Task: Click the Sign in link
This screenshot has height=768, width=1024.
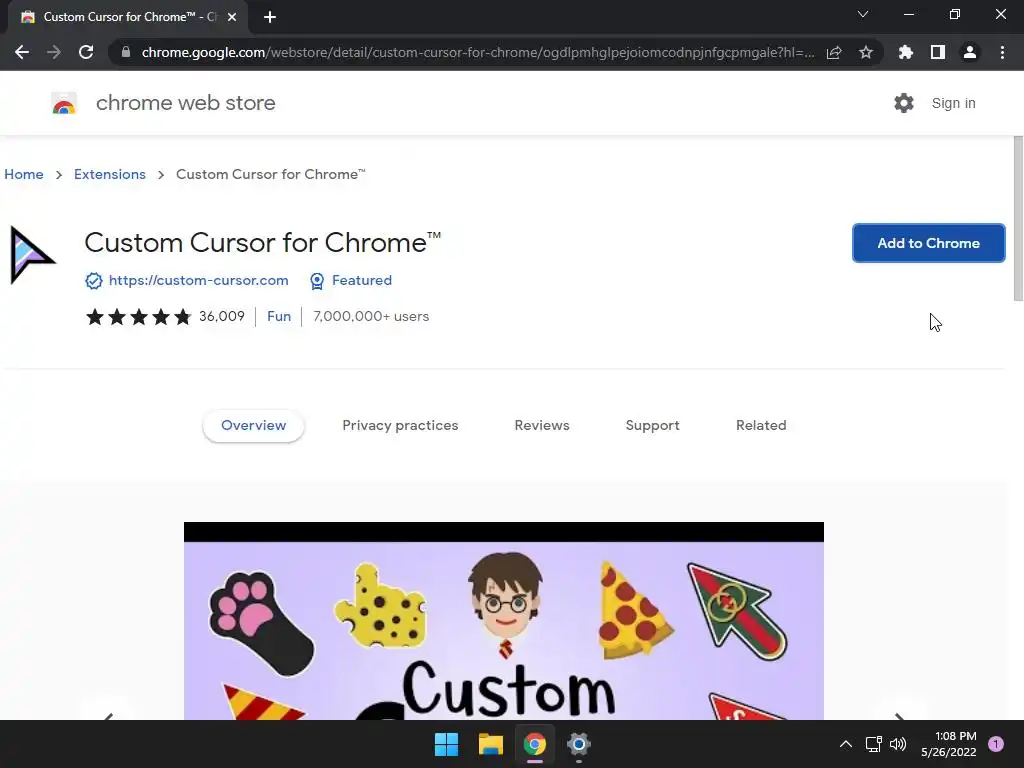Action: coord(953,103)
